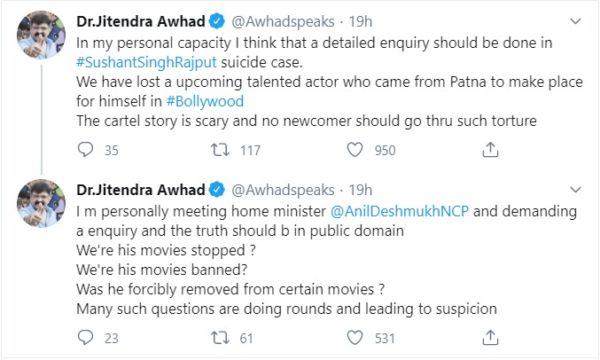
Task: View the second tweet's profile avatar
Action: (x=41, y=203)
